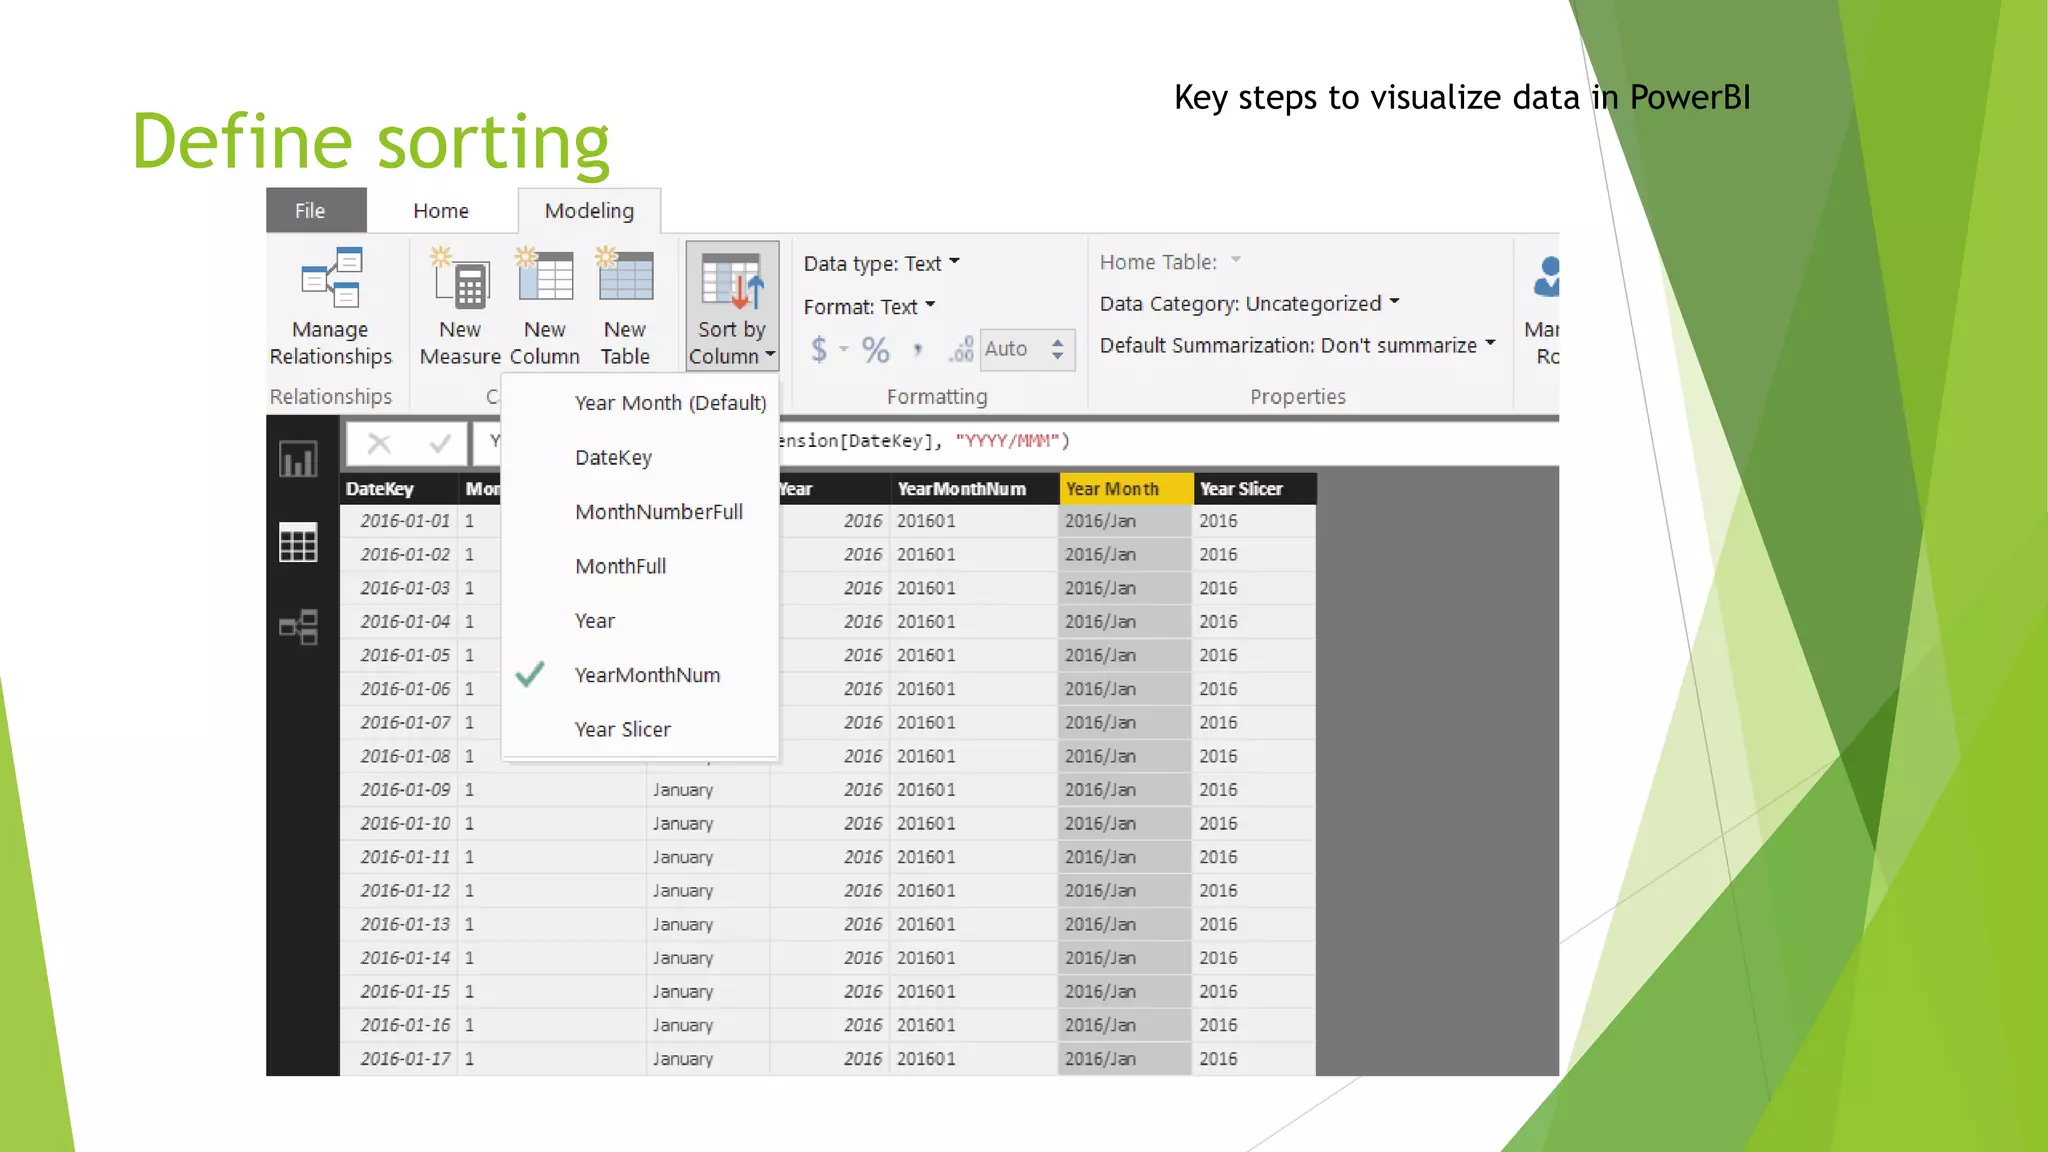This screenshot has width=2048, height=1152.
Task: Select highlighted Year Month column header
Action: (x=1125, y=489)
